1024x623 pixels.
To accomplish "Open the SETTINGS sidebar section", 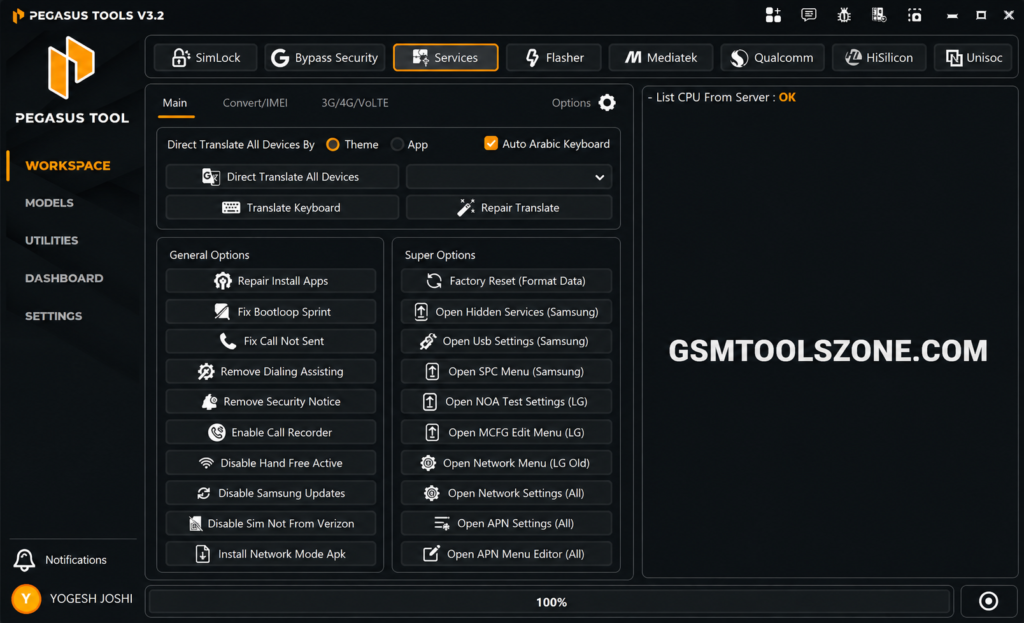I will pos(54,316).
